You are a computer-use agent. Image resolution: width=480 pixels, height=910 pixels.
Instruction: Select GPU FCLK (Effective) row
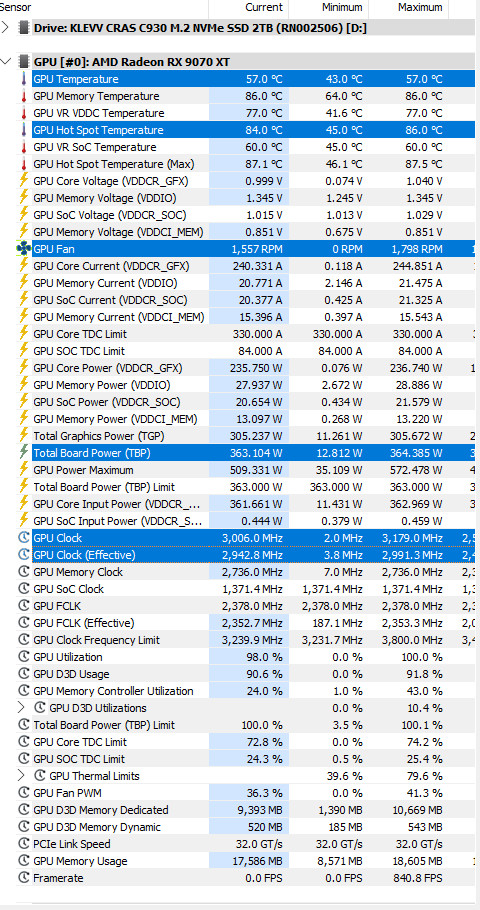(253, 623)
